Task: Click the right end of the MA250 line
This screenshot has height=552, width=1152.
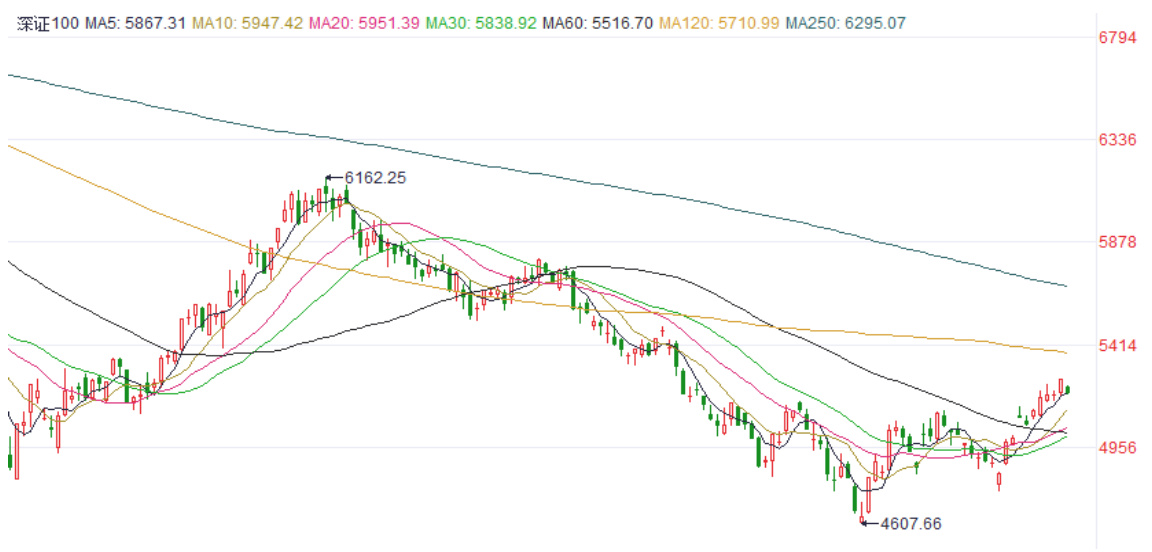Action: click(1066, 286)
